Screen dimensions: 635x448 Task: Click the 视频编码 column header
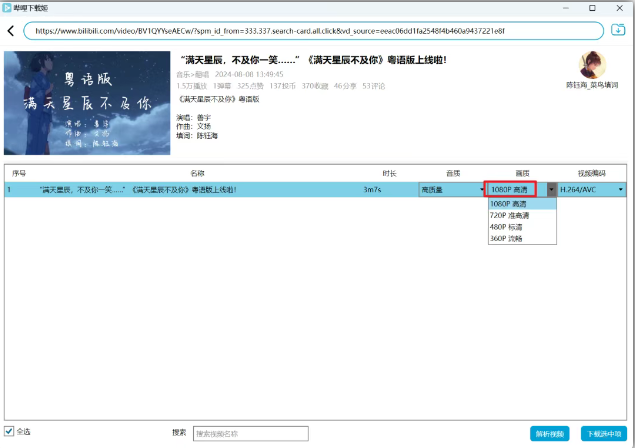click(592, 173)
